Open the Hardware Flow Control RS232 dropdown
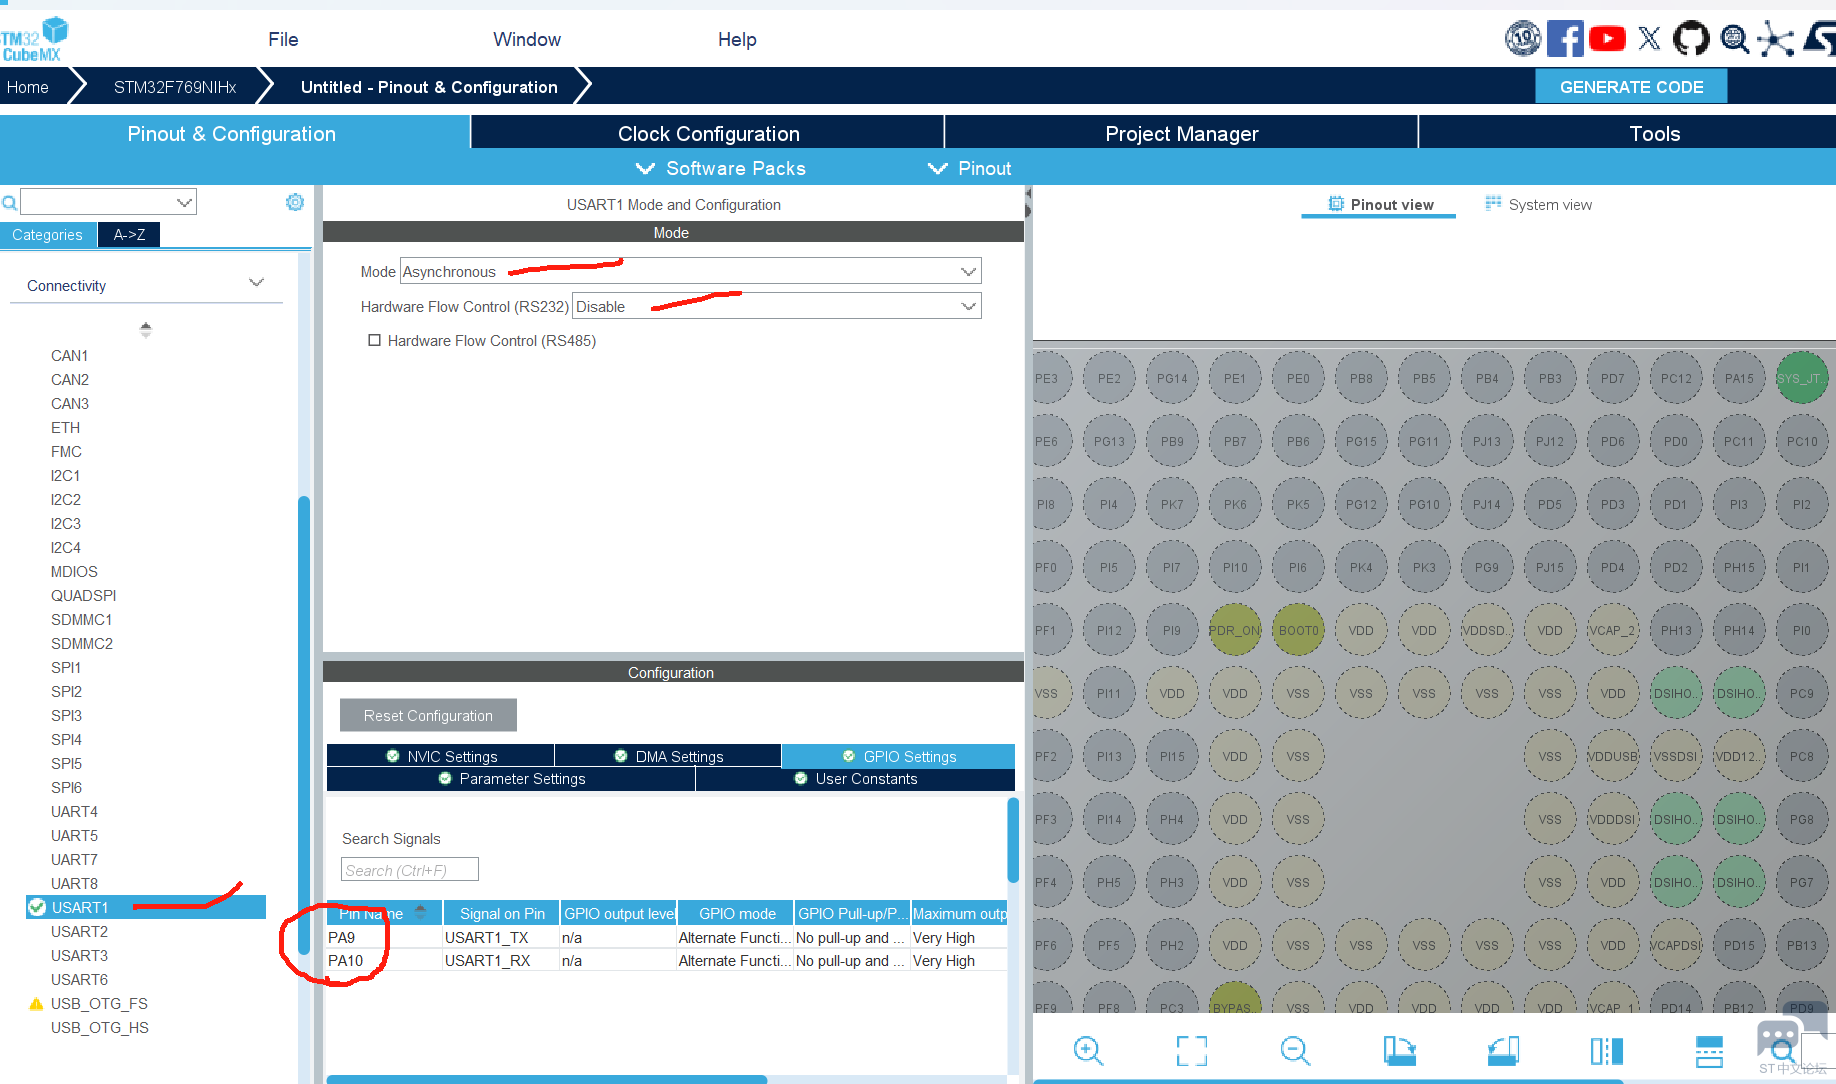This screenshot has width=1836, height=1084. coord(777,306)
